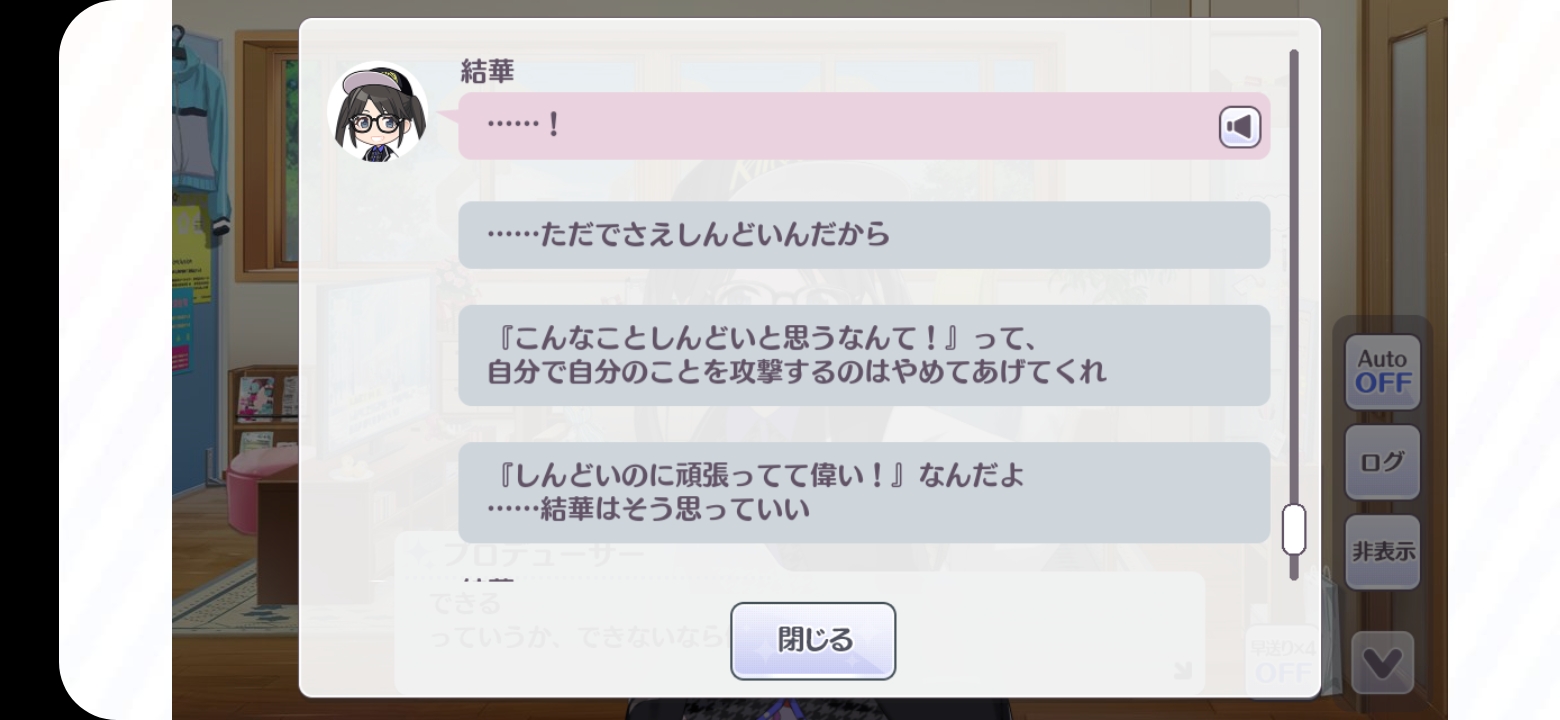This screenshot has width=1560, height=720.
Task: Toggle the Auto OFF button
Action: [1382, 372]
